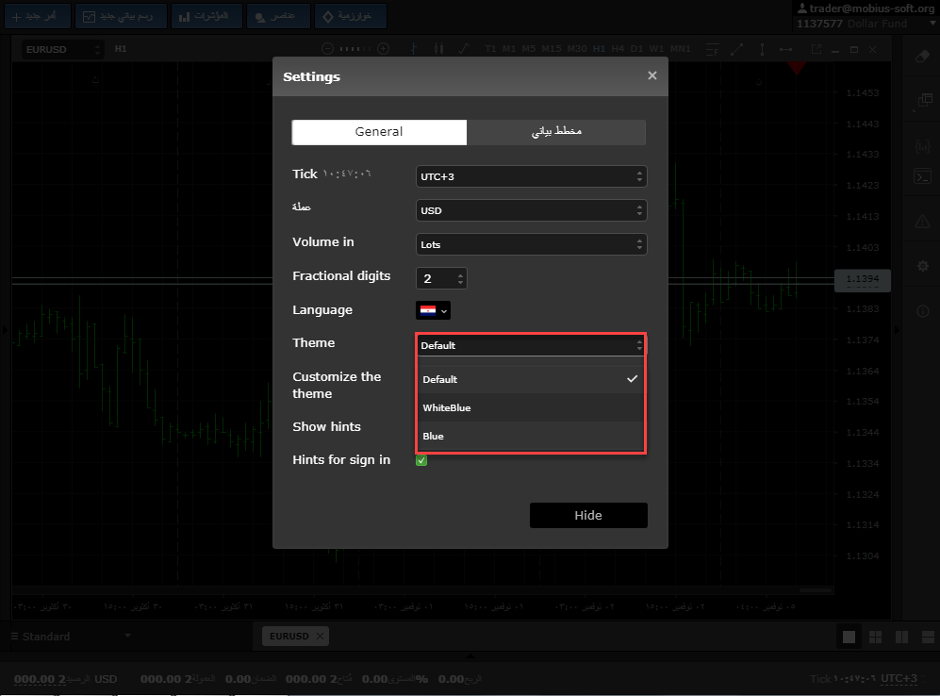This screenshot has width=940, height=696.
Task: Click the new order button أمر جديد
Action: coord(37,16)
